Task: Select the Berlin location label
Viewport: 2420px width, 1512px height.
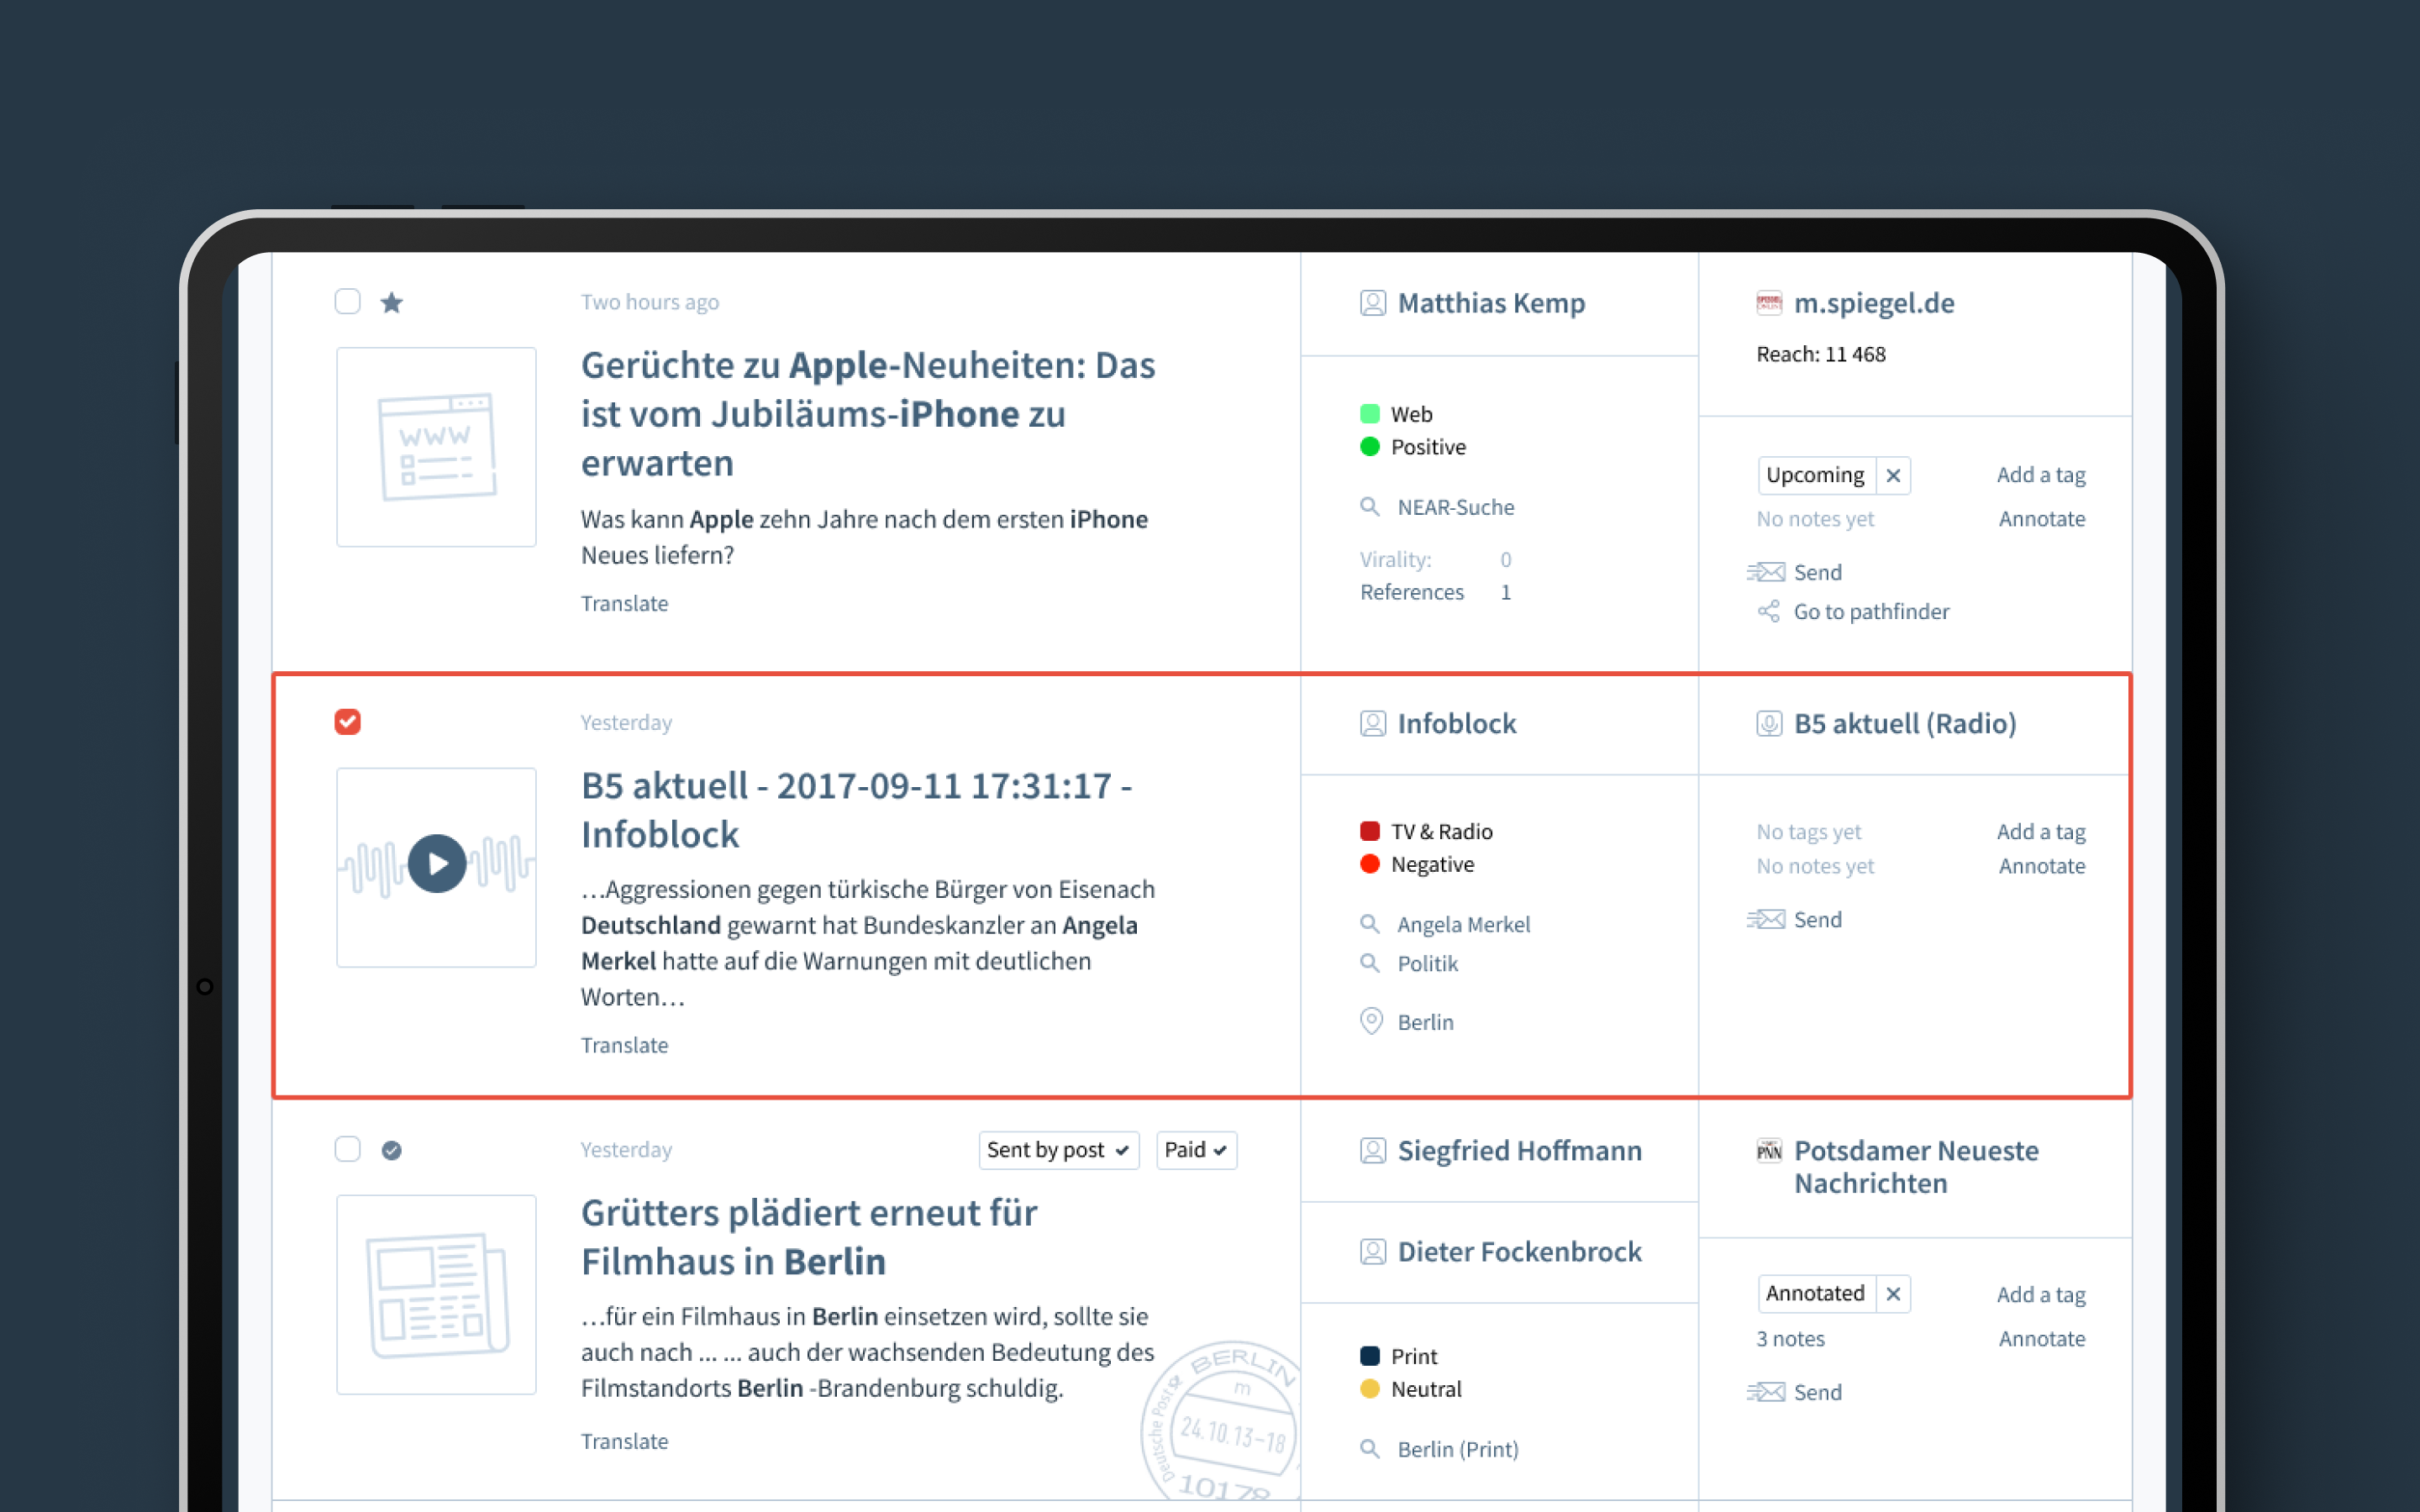Action: tap(1426, 1022)
